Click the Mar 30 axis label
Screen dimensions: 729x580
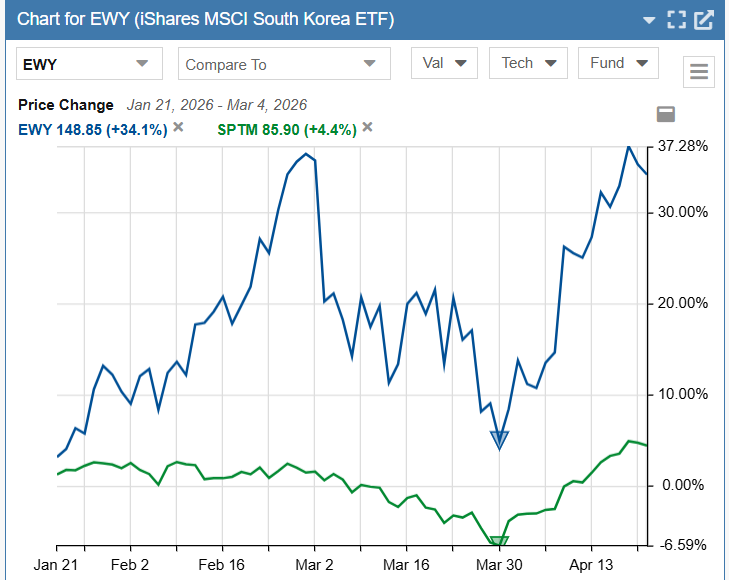pos(499,565)
